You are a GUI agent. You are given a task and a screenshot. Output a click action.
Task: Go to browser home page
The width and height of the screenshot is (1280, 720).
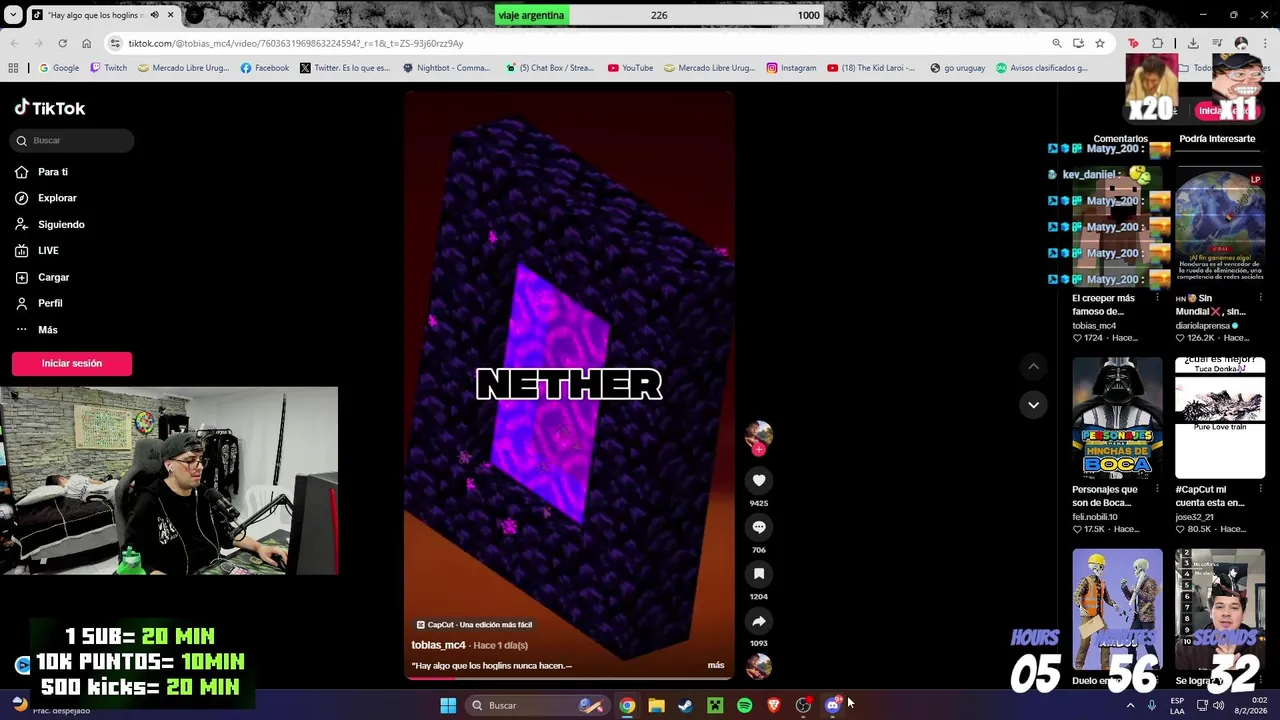[86, 43]
